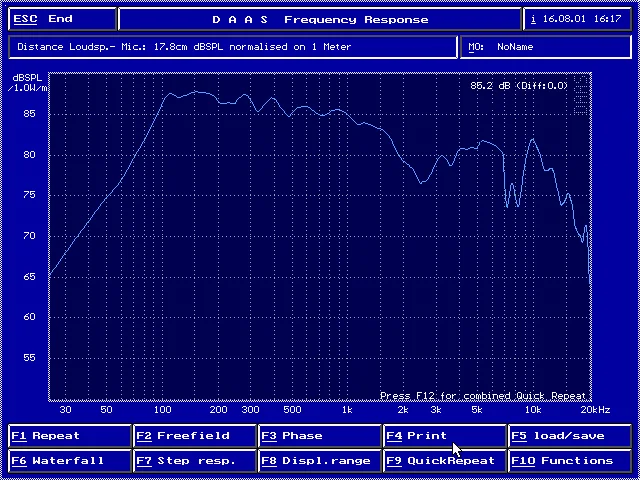Open F10 Functions menu
This screenshot has height=480, width=640.
click(570, 461)
